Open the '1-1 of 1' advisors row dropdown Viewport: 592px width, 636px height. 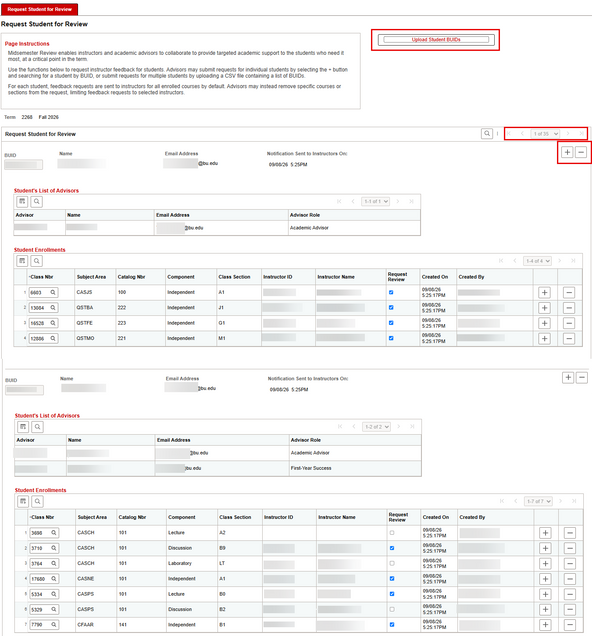pos(375,201)
